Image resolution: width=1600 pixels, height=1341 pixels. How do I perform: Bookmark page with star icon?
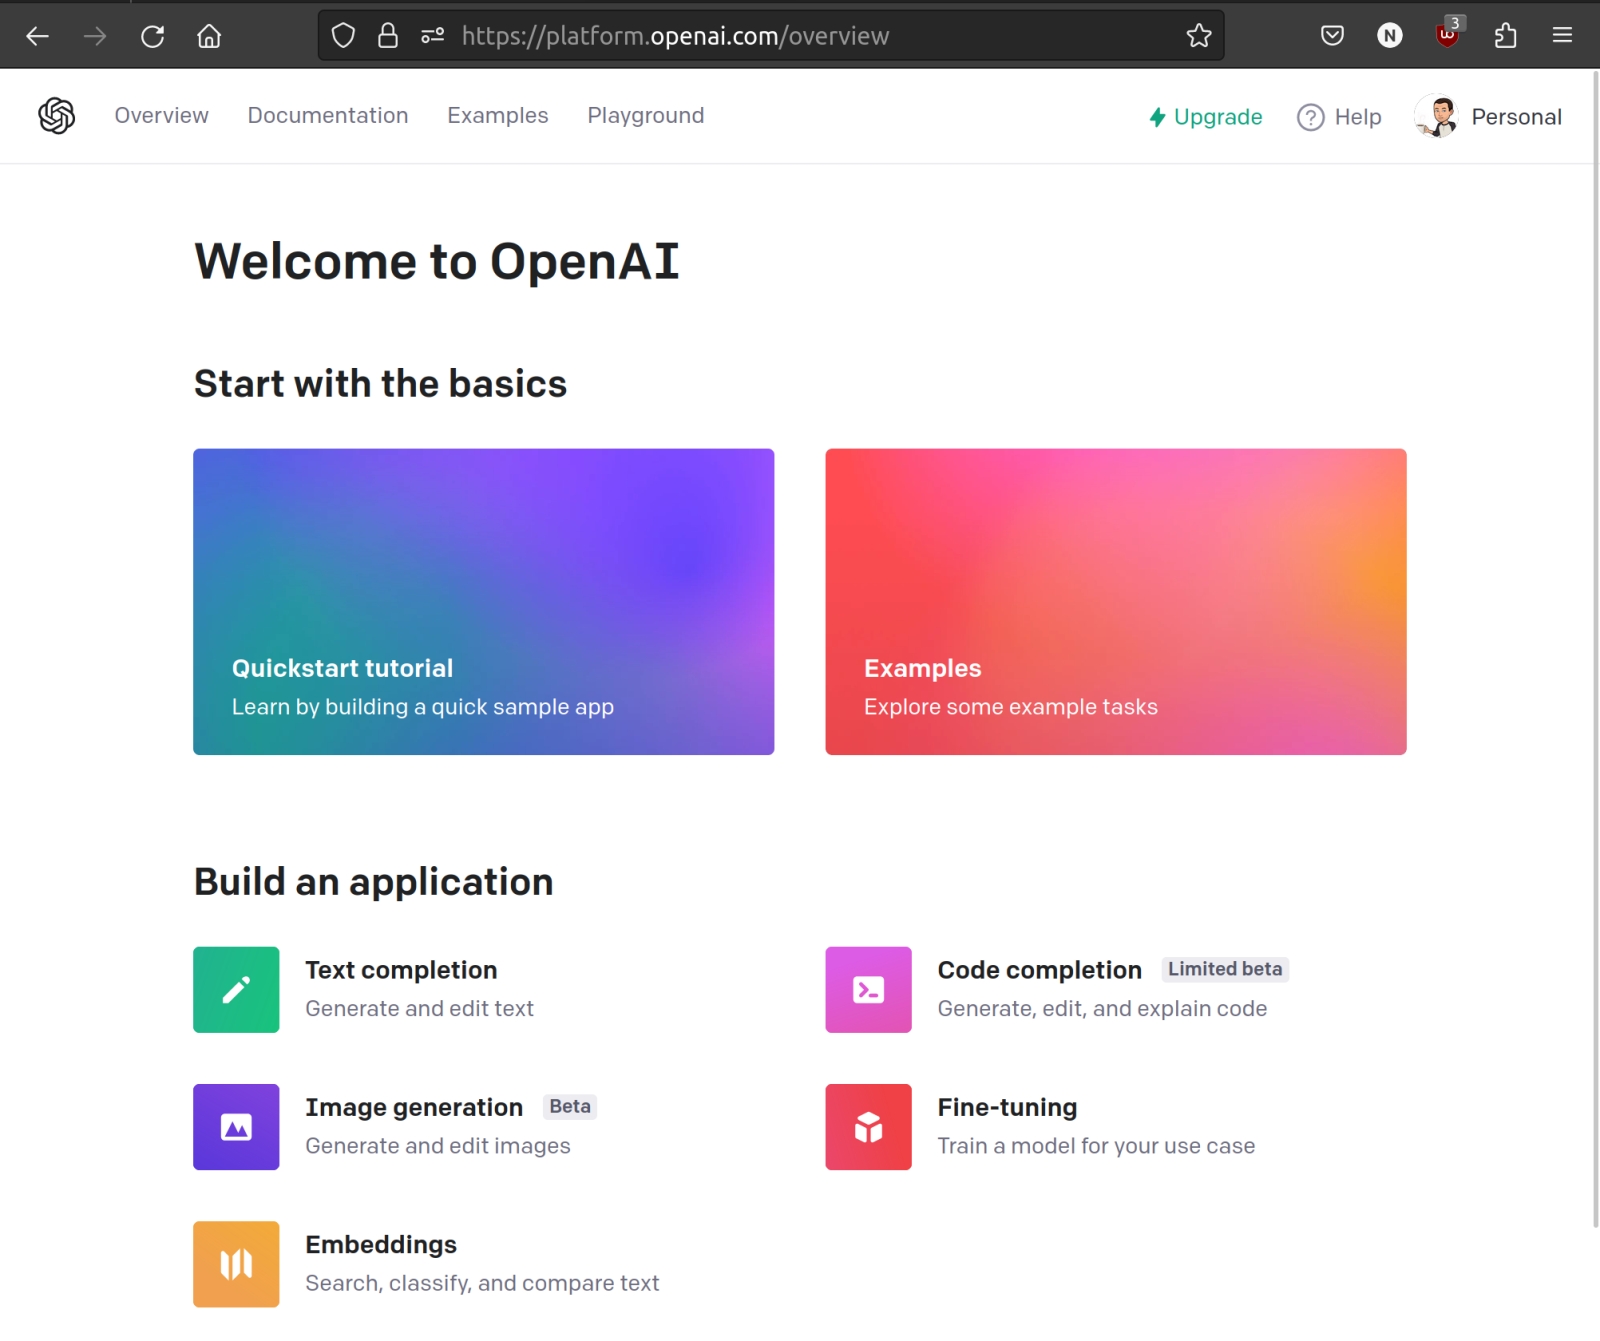pyautogui.click(x=1199, y=36)
